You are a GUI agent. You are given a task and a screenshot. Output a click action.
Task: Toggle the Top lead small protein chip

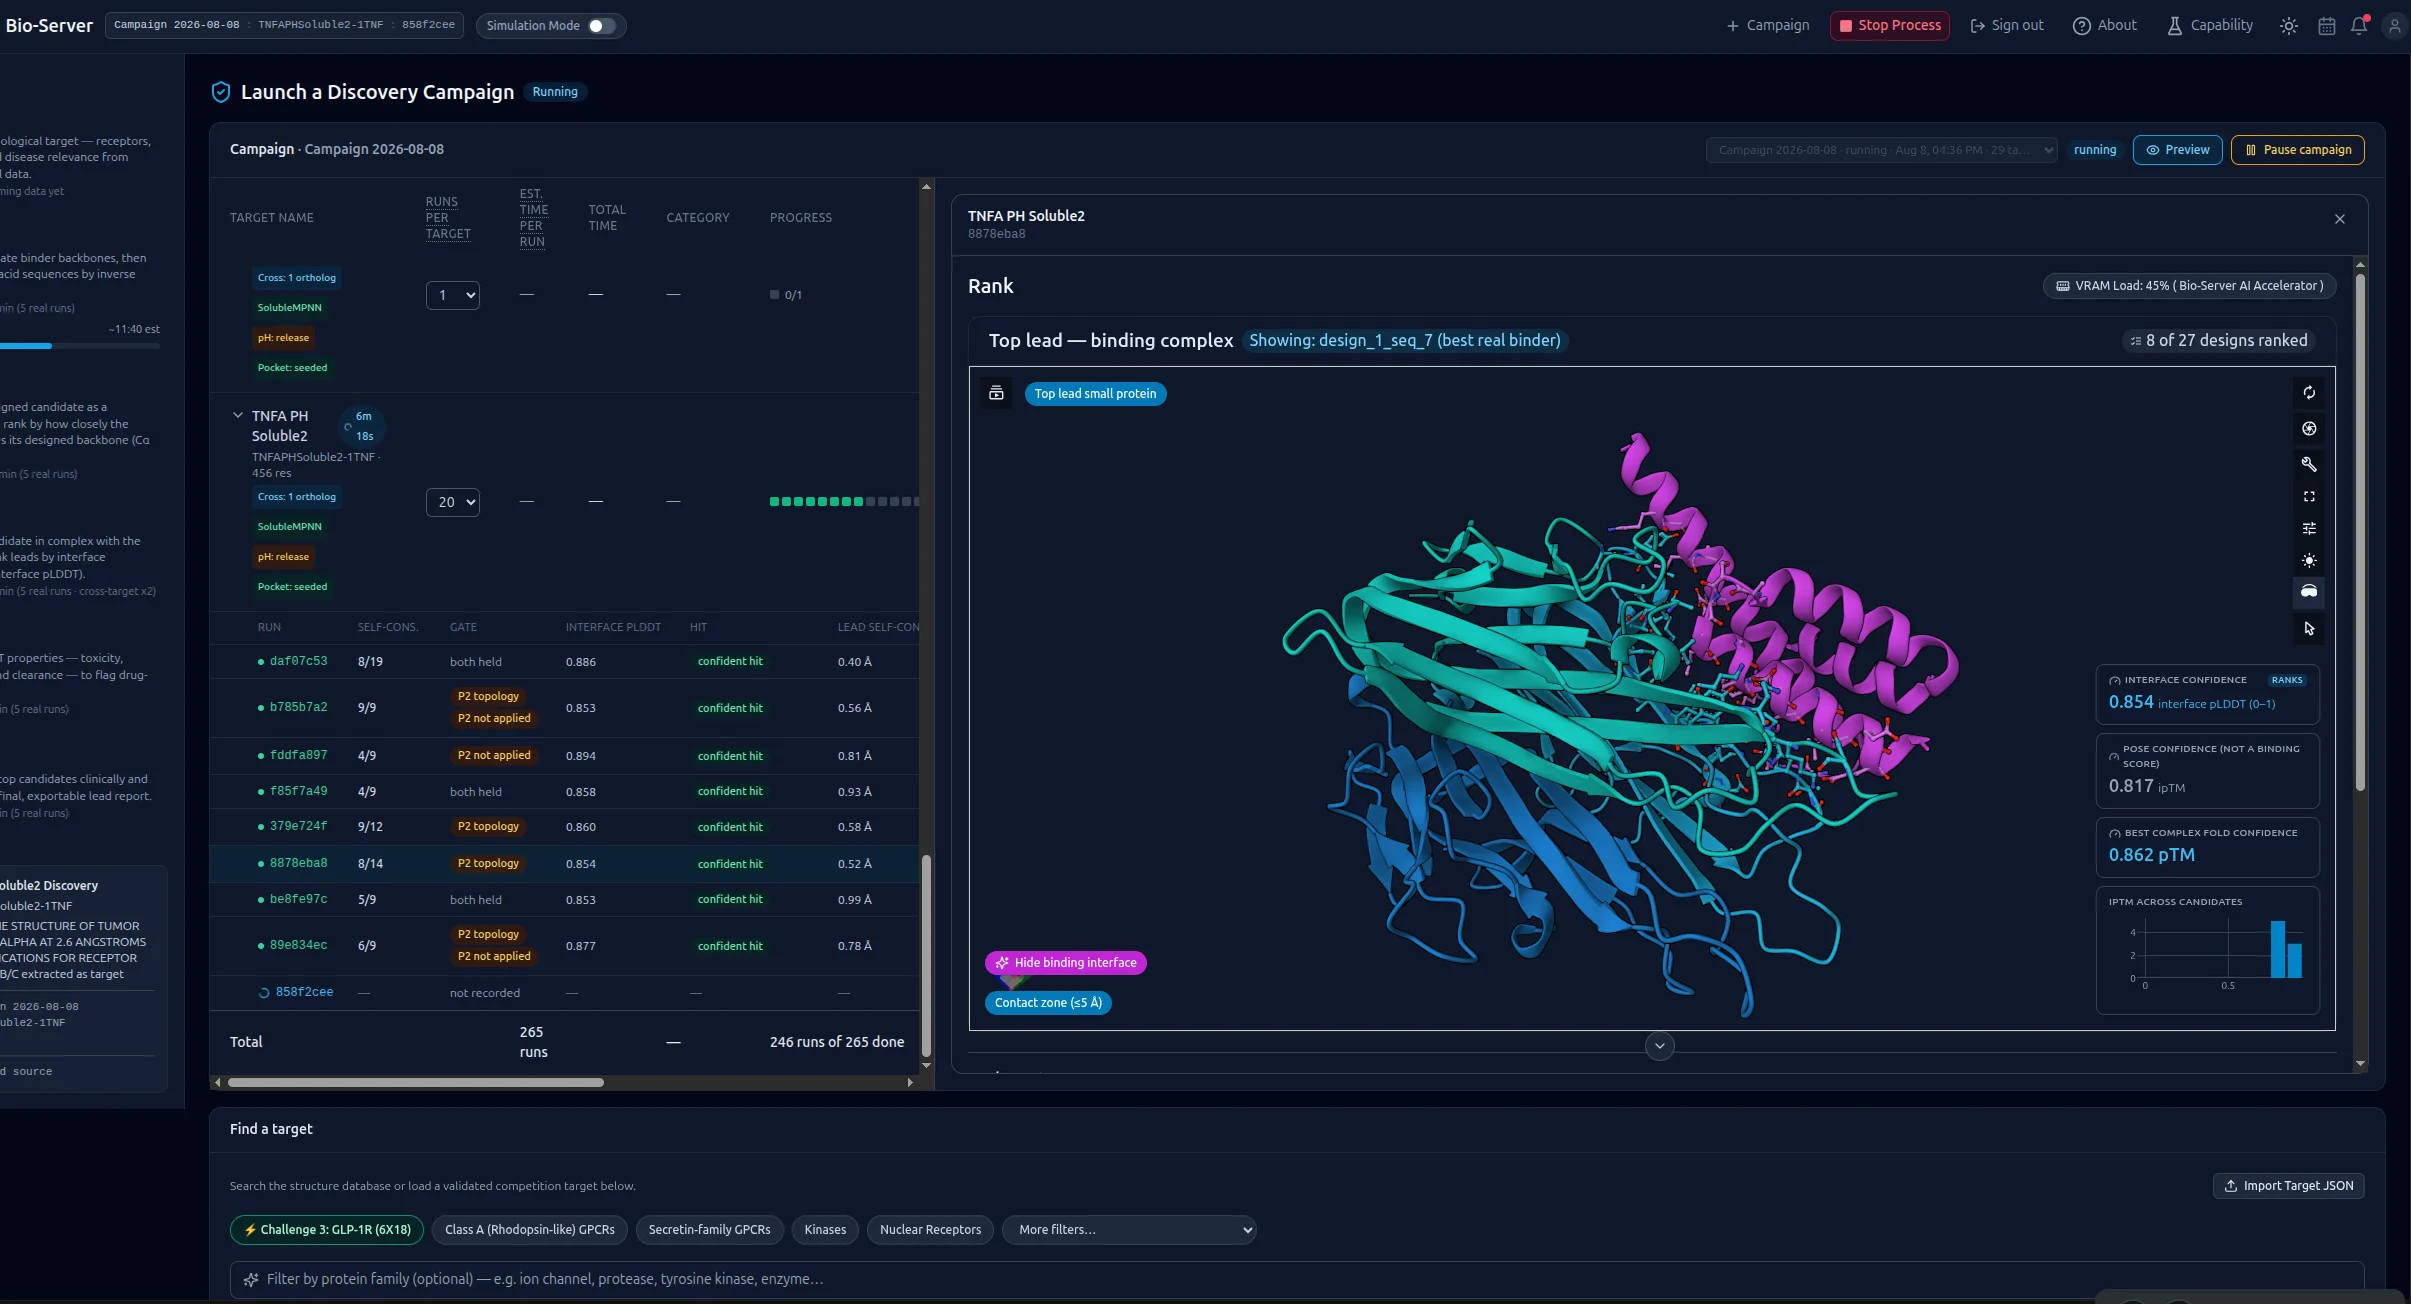click(1095, 394)
